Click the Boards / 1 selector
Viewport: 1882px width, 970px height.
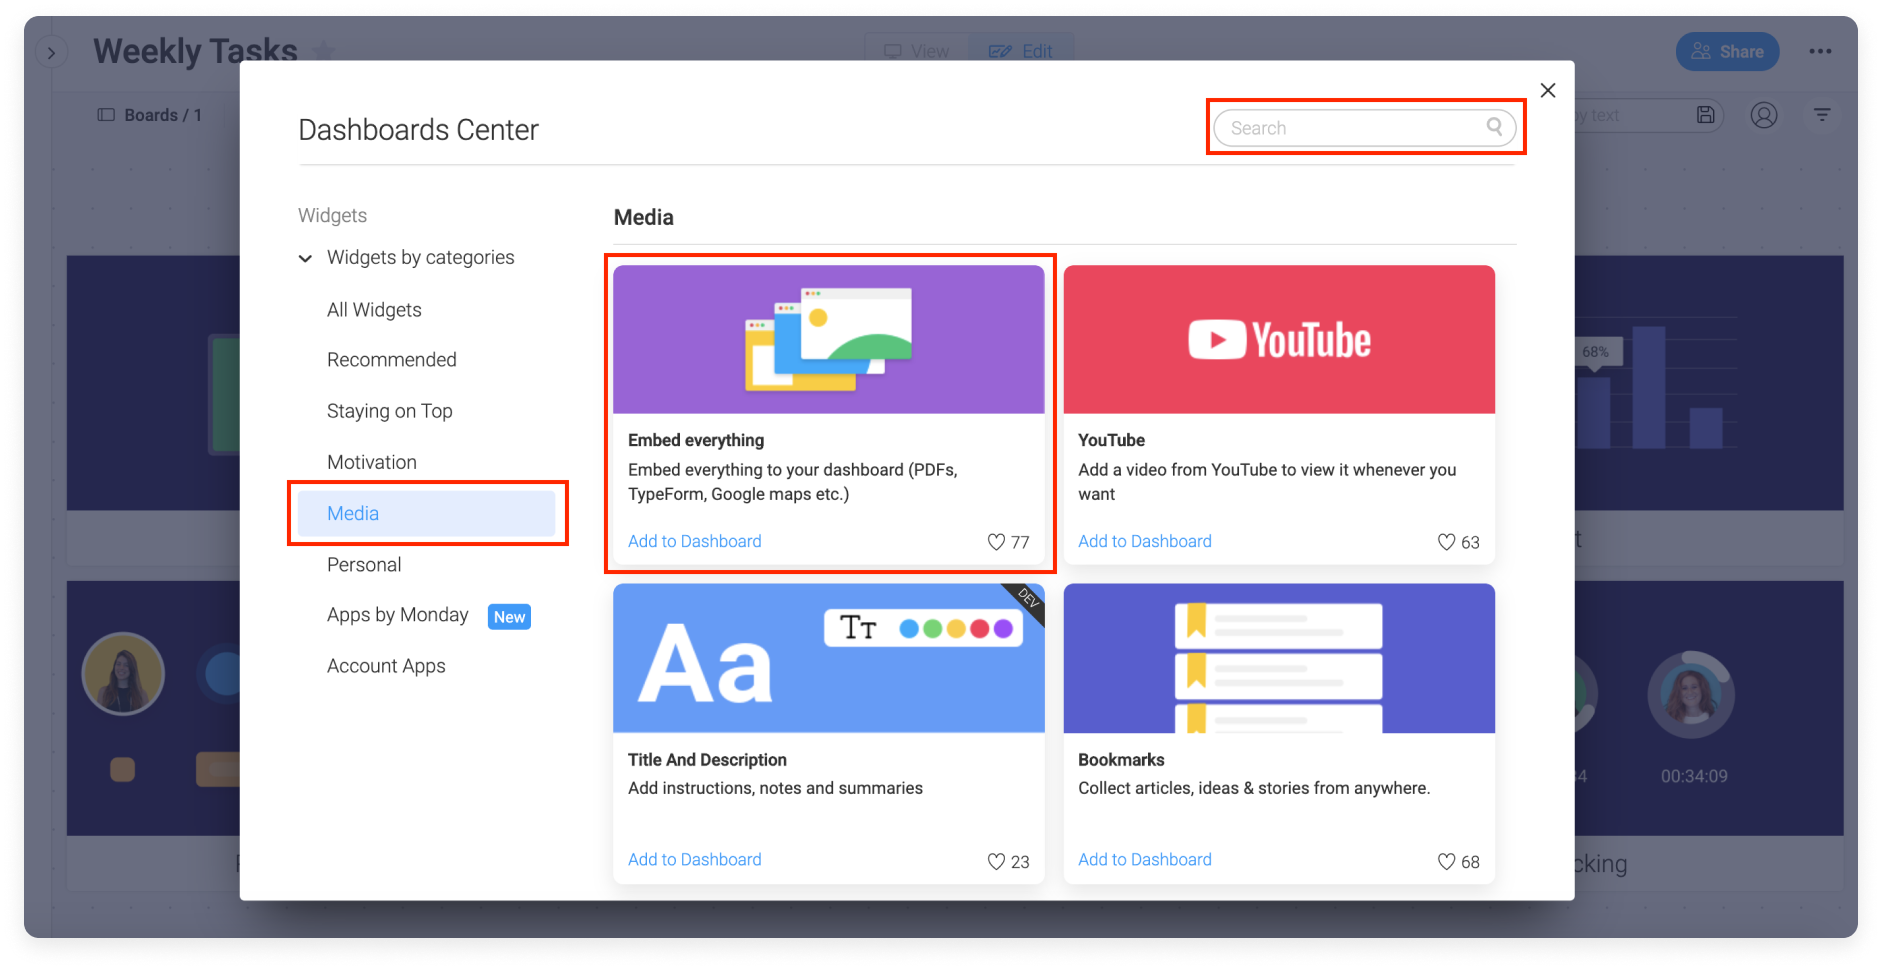tap(149, 115)
